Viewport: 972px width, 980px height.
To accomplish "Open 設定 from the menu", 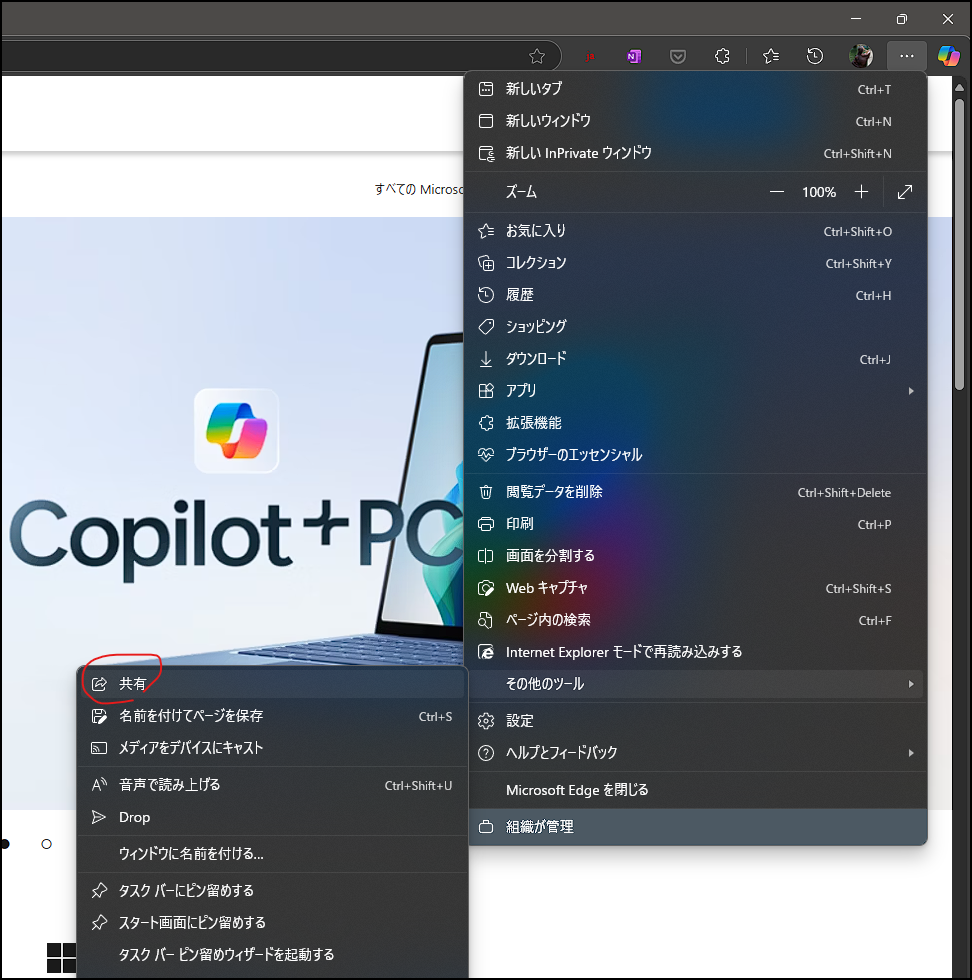I will 696,721.
